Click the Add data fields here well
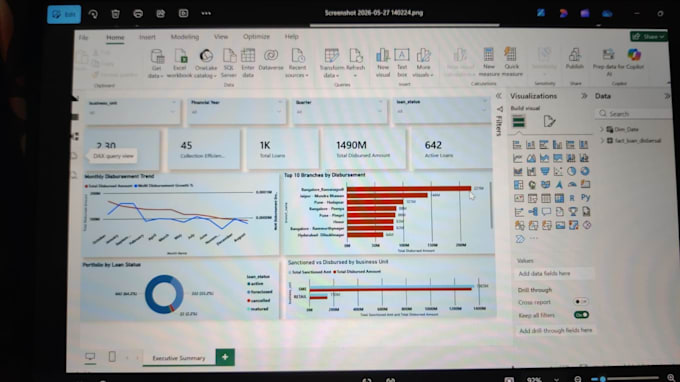This screenshot has height=382, width=680. (x=555, y=274)
